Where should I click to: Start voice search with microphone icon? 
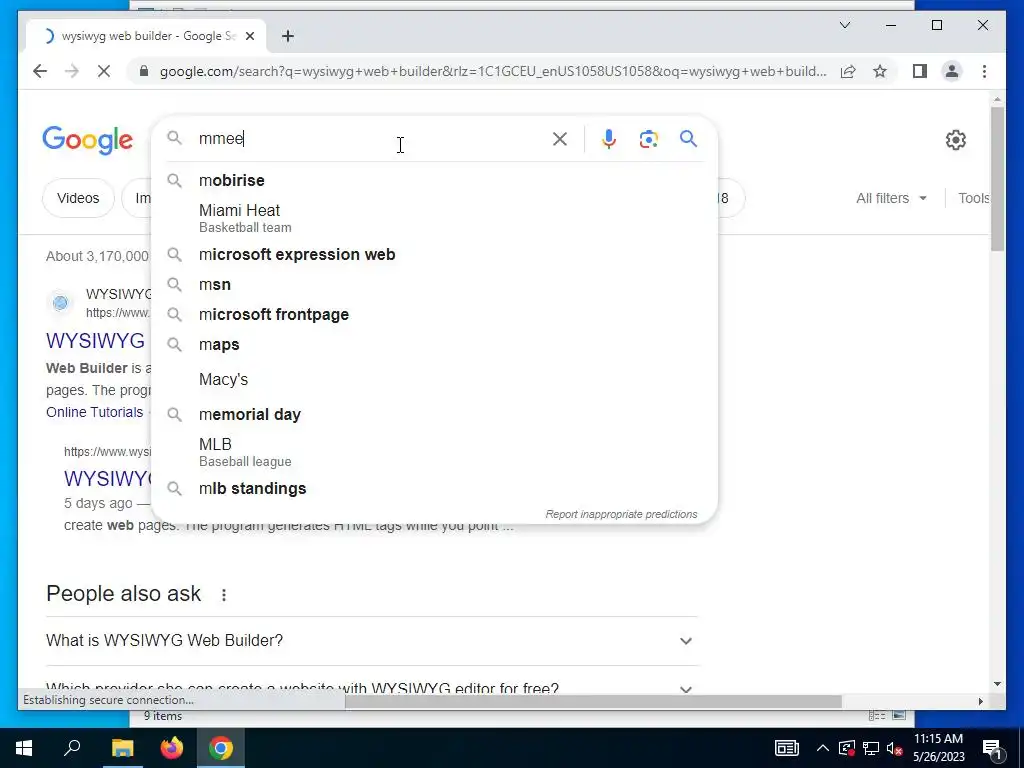pyautogui.click(x=609, y=138)
